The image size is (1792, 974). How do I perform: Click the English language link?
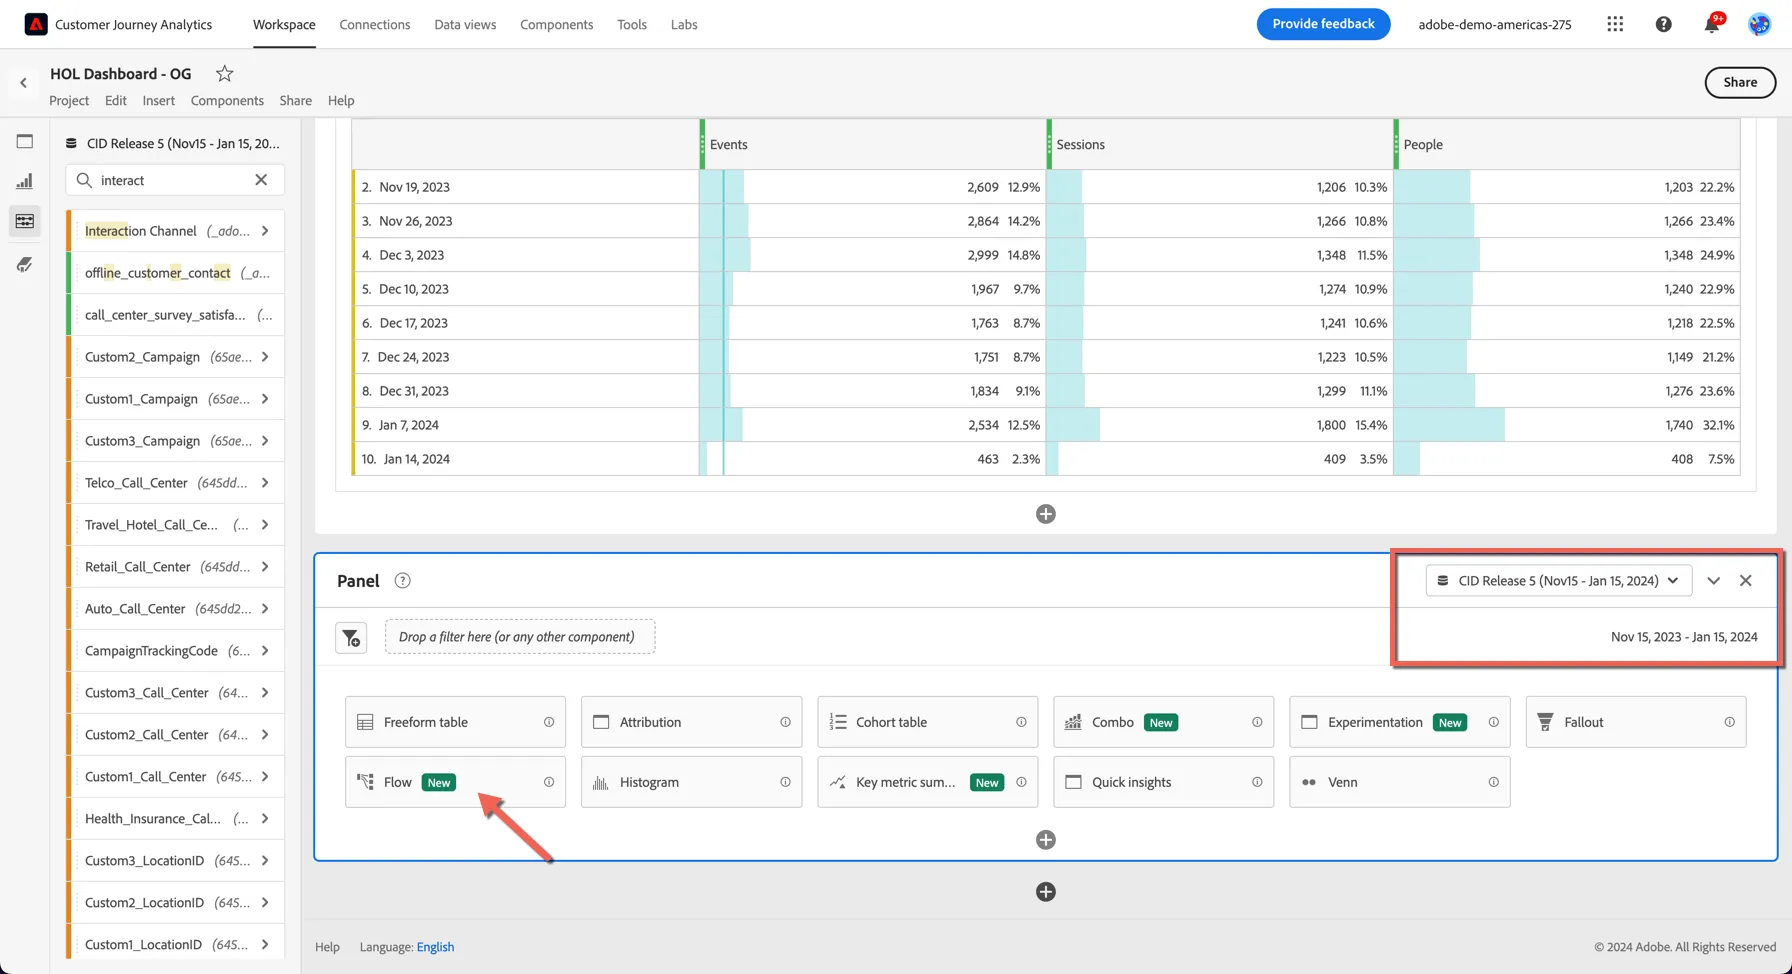(x=435, y=947)
